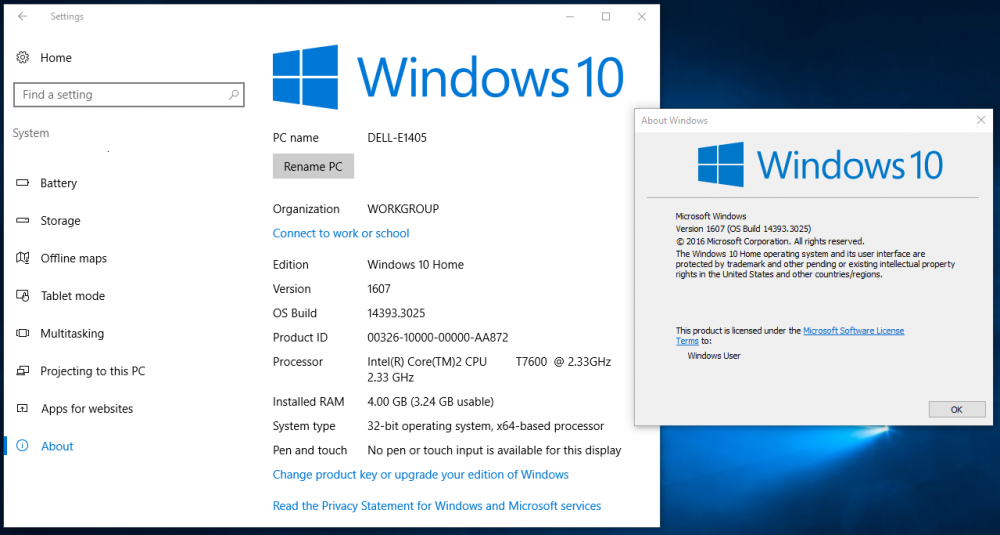
Task: Click Product ID 00326-10000-00000-AA872
Action: [438, 337]
